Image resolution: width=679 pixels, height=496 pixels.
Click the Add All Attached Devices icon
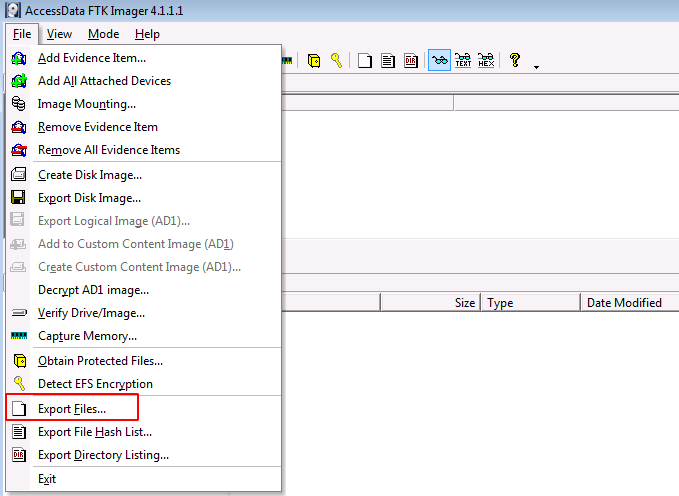tap(19, 81)
